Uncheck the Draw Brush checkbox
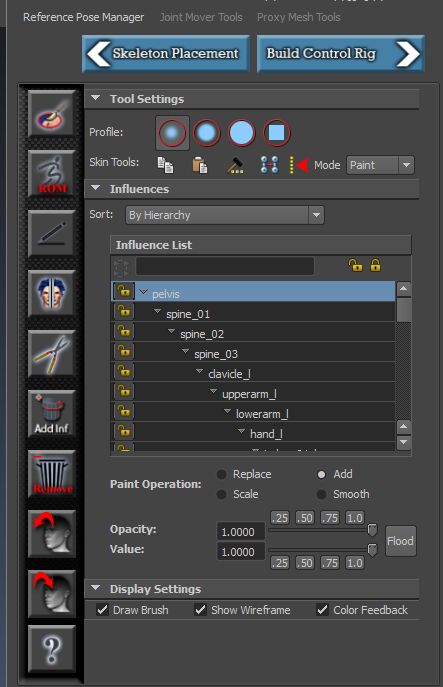The height and width of the screenshot is (687, 443). point(103,609)
